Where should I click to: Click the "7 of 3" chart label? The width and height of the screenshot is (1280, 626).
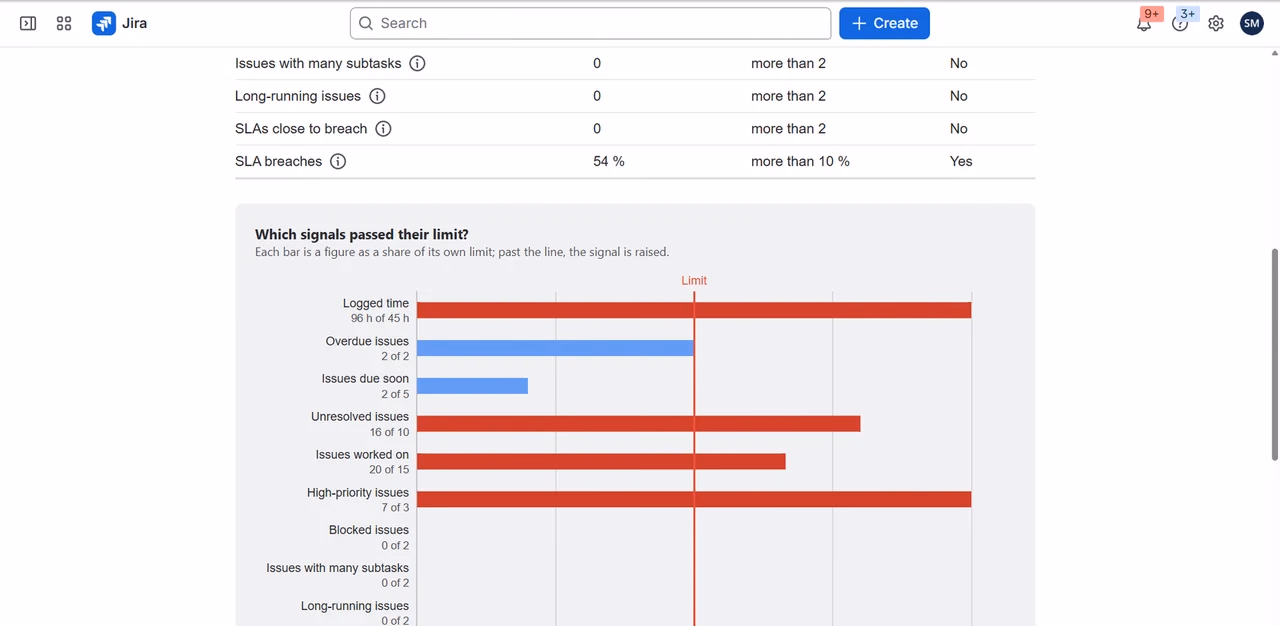[x=395, y=507]
